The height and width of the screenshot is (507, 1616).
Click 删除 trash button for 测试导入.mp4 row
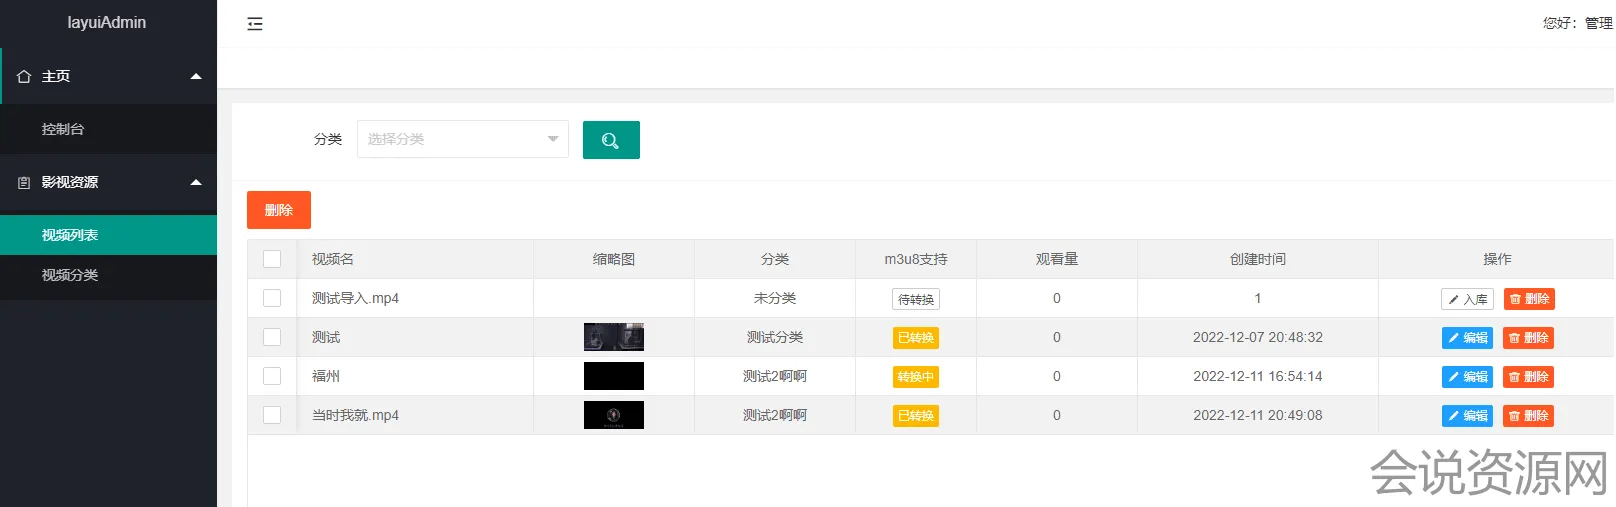1528,299
